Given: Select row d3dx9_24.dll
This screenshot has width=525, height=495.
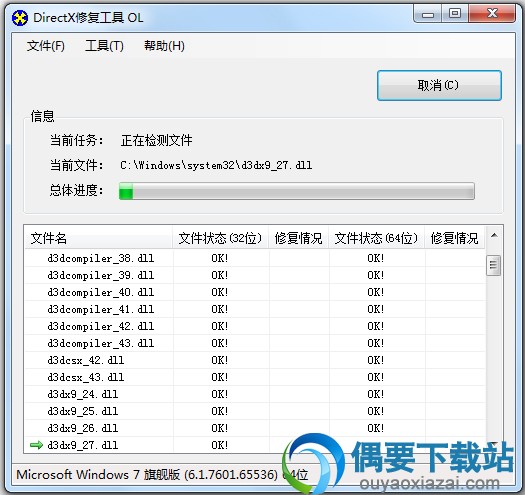Looking at the screenshot, I should (x=255, y=394).
